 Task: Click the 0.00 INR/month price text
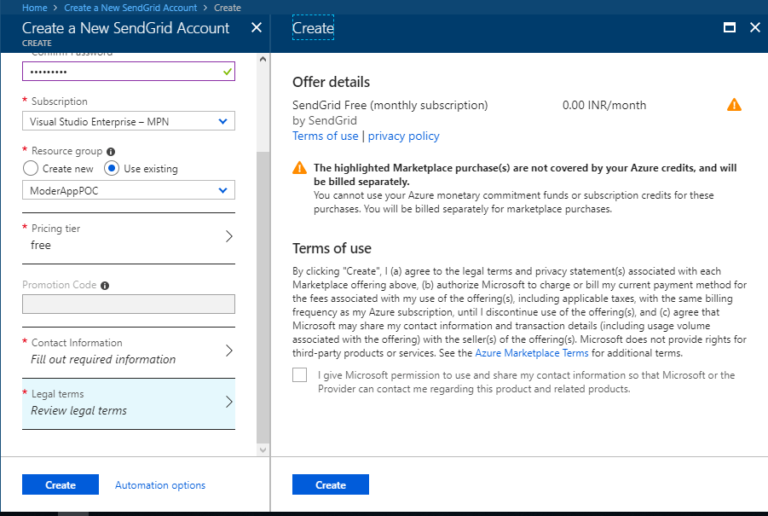[604, 105]
